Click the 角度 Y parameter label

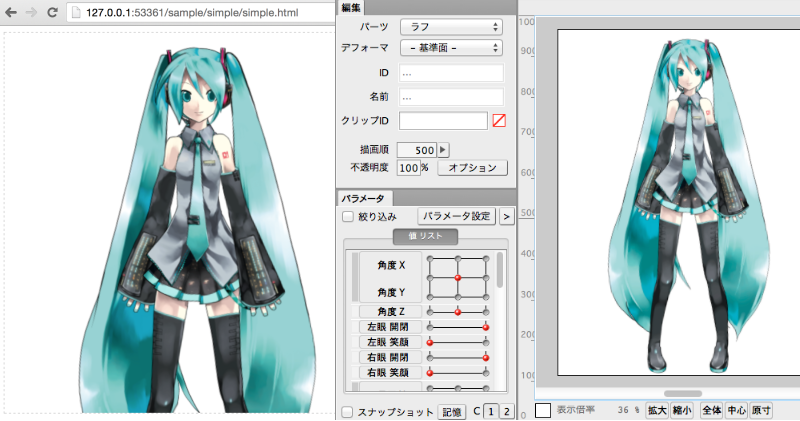[x=391, y=292]
